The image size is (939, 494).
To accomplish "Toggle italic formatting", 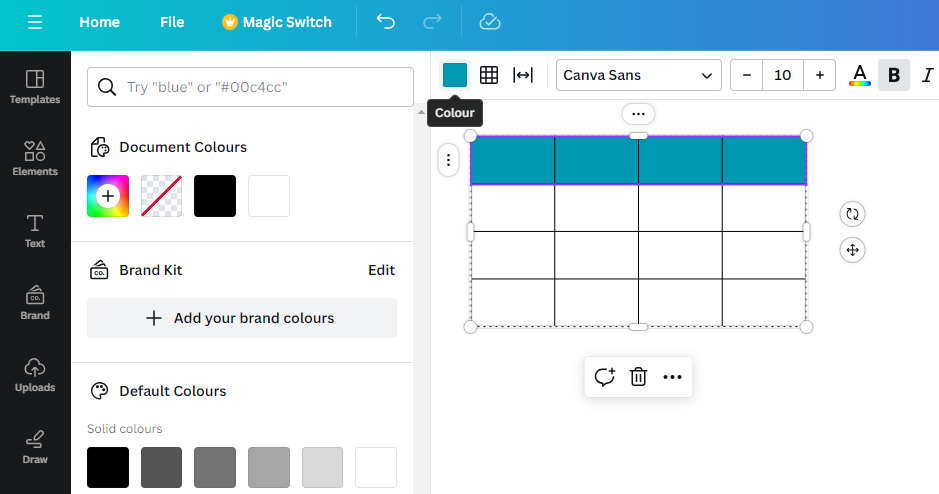I will (928, 75).
